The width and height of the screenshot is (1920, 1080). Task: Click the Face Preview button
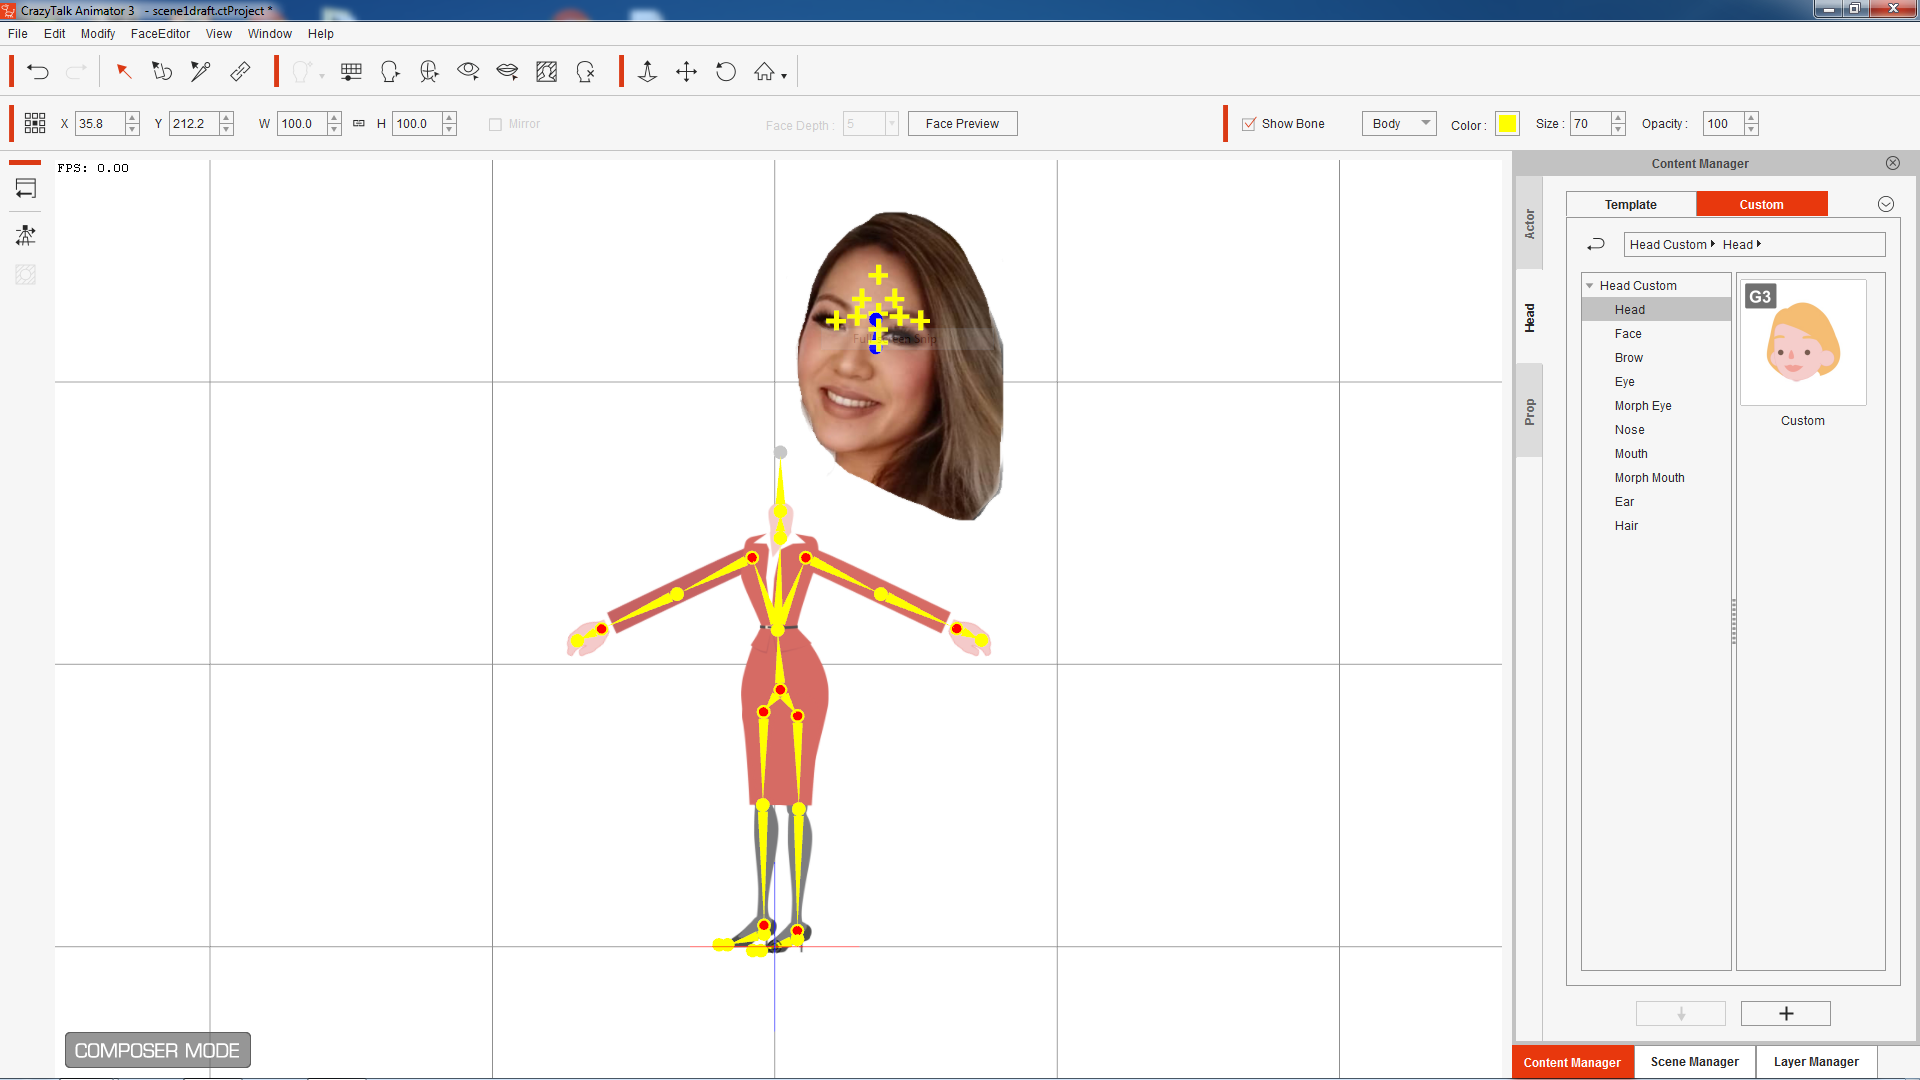click(963, 123)
